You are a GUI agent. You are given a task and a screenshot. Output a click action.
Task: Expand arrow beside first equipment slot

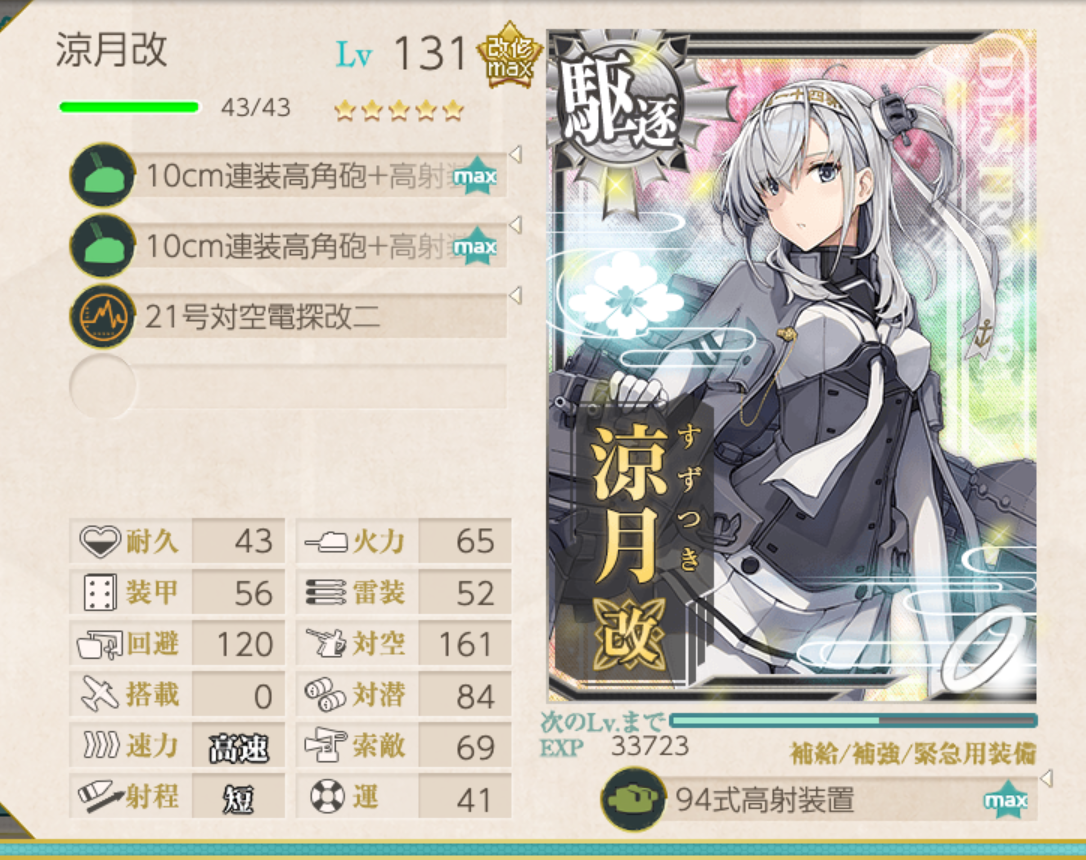coord(515,154)
